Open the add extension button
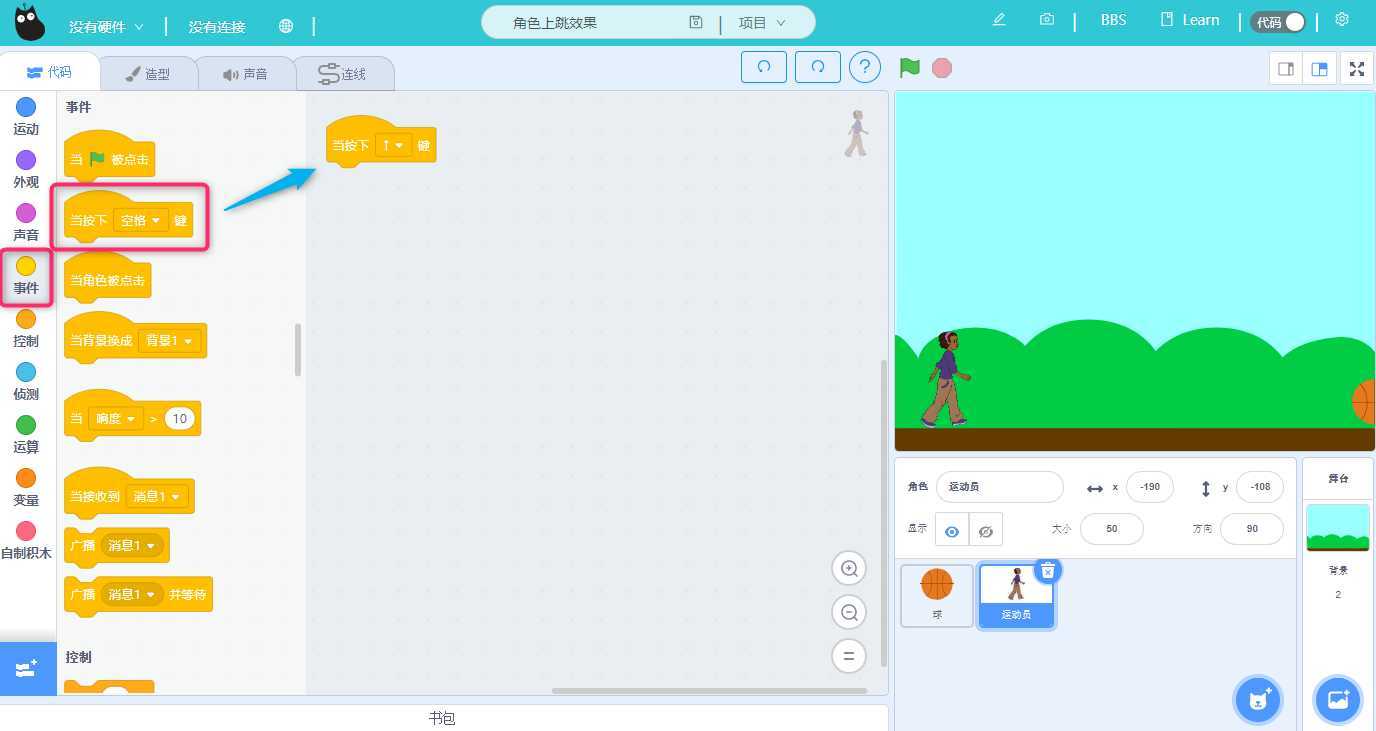The image size is (1376, 731). pos(27,669)
